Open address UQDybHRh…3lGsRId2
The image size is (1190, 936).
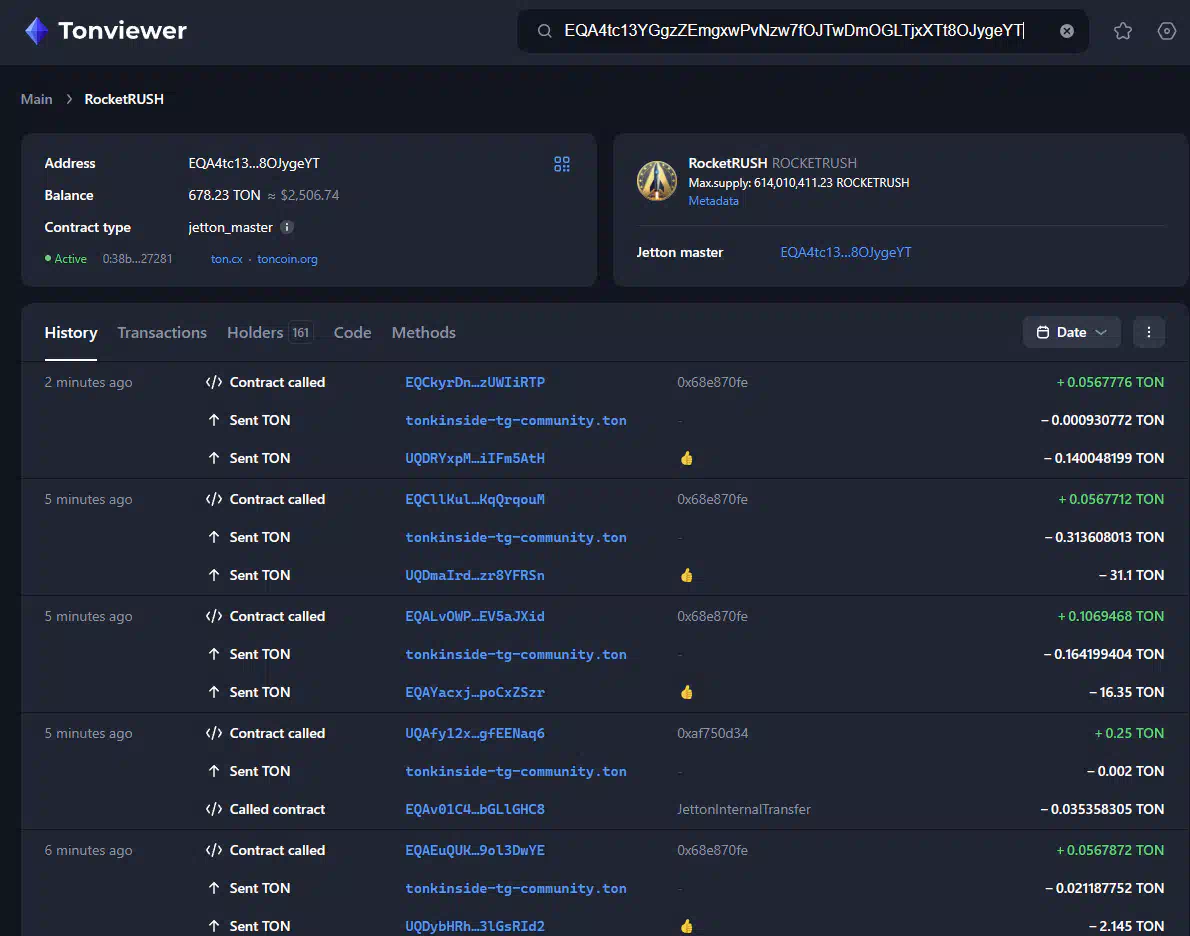tap(474, 925)
